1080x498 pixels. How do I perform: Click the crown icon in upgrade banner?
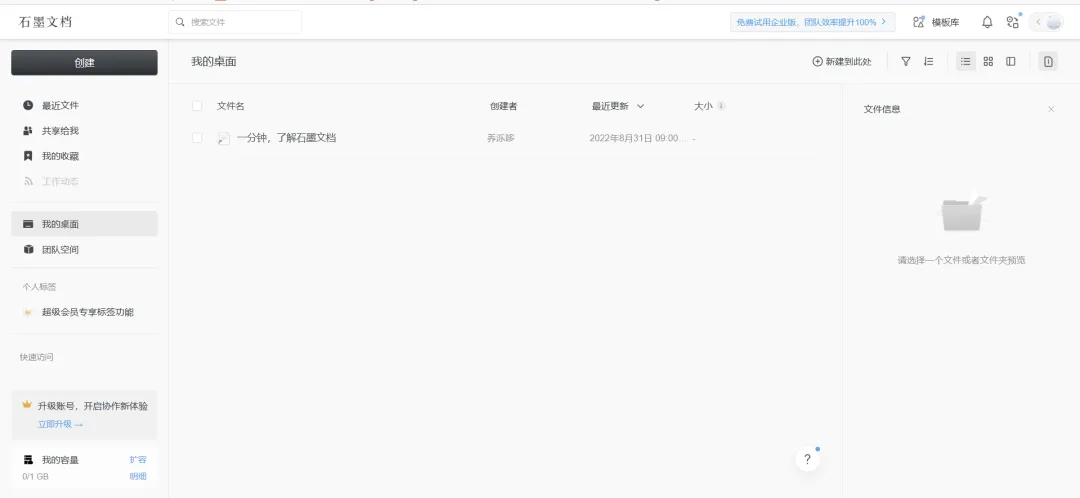click(27, 405)
